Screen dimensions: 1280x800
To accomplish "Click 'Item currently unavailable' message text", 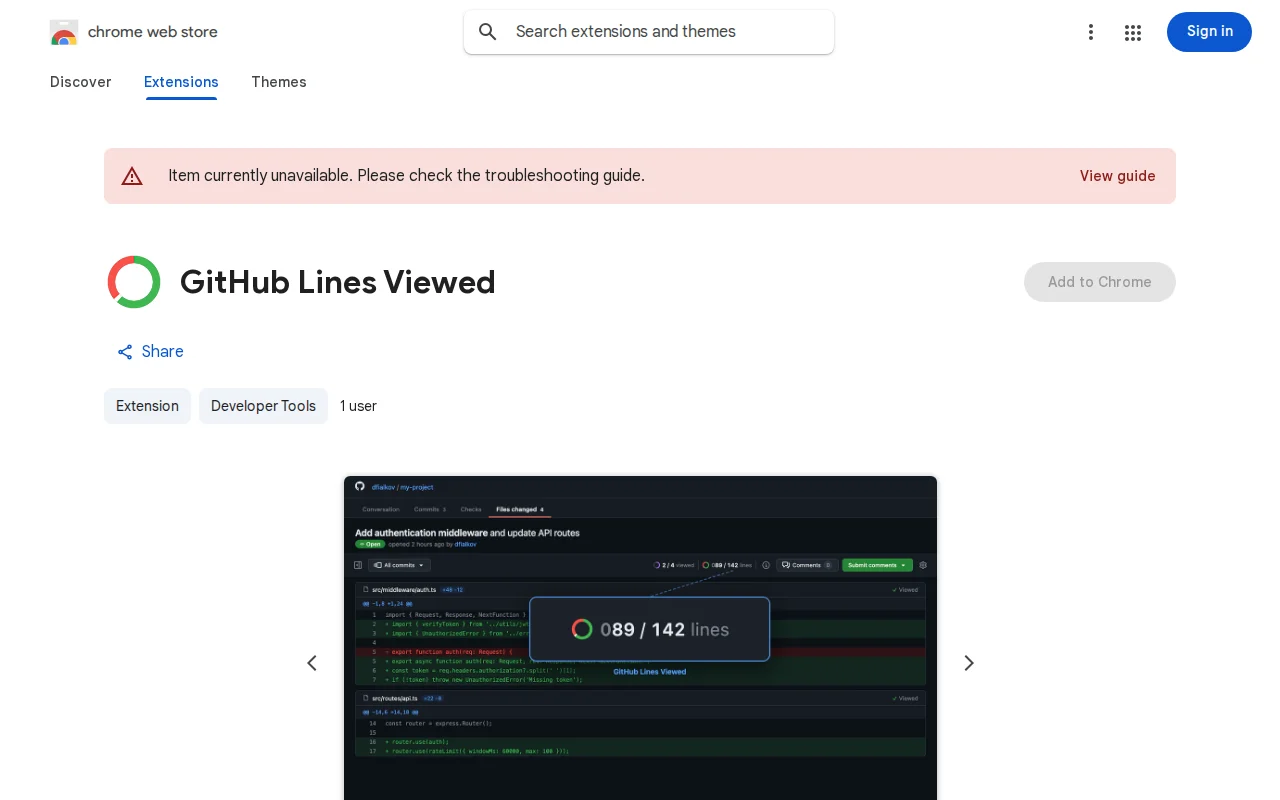I will 406,176.
